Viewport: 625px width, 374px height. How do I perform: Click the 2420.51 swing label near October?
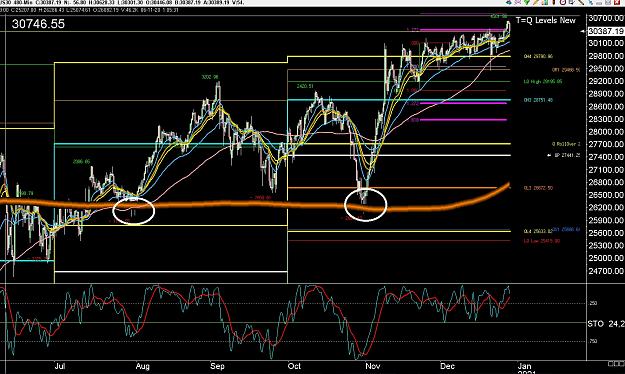tap(305, 86)
